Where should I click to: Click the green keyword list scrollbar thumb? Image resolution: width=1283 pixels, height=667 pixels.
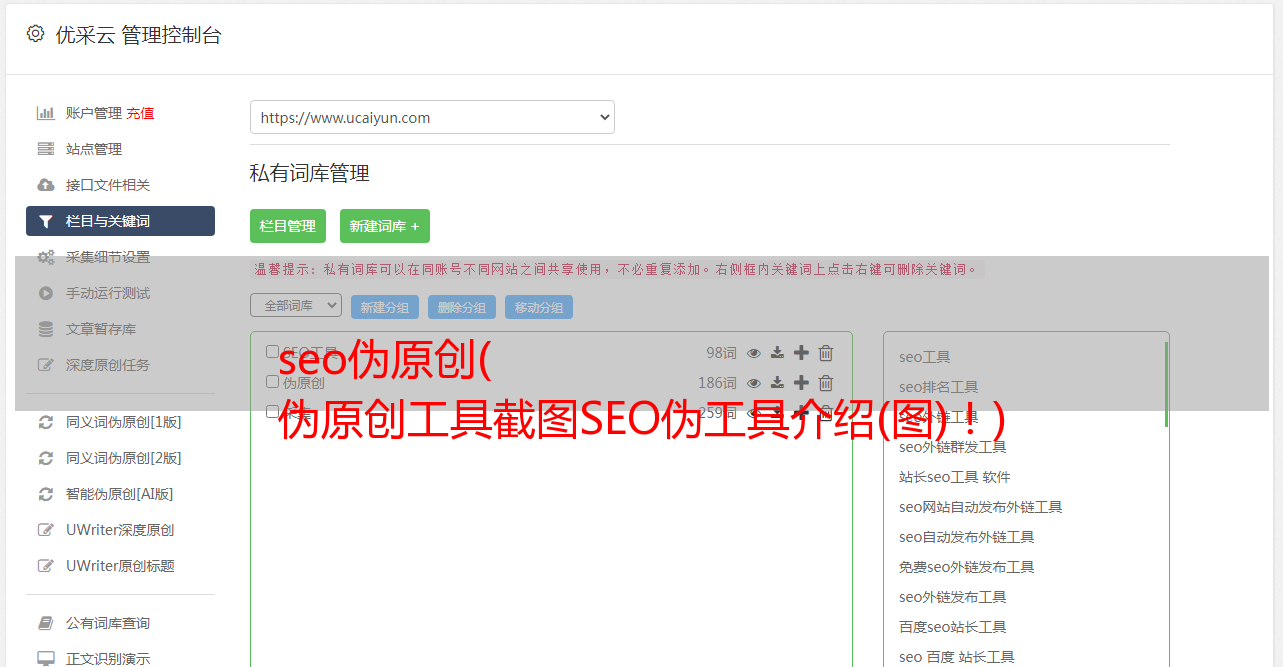click(1166, 384)
